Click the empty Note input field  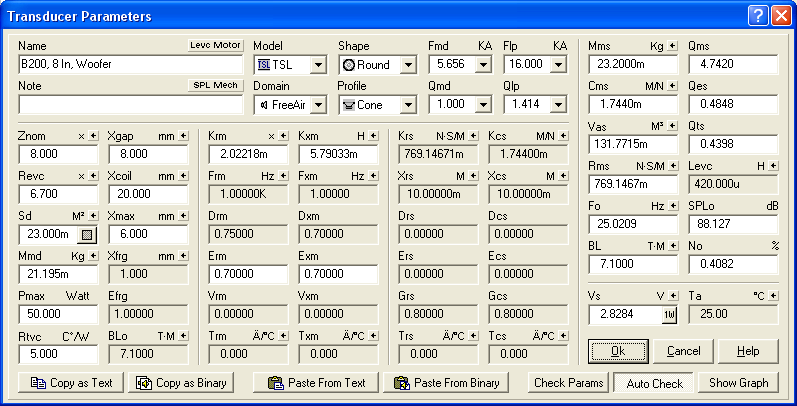point(131,105)
